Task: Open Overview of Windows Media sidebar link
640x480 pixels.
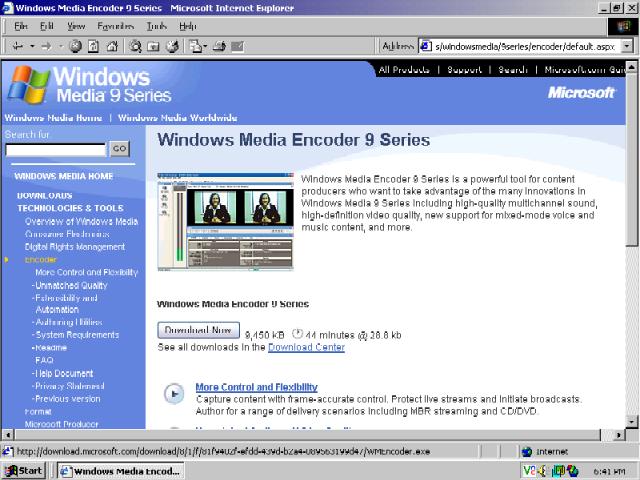Action: [81, 222]
